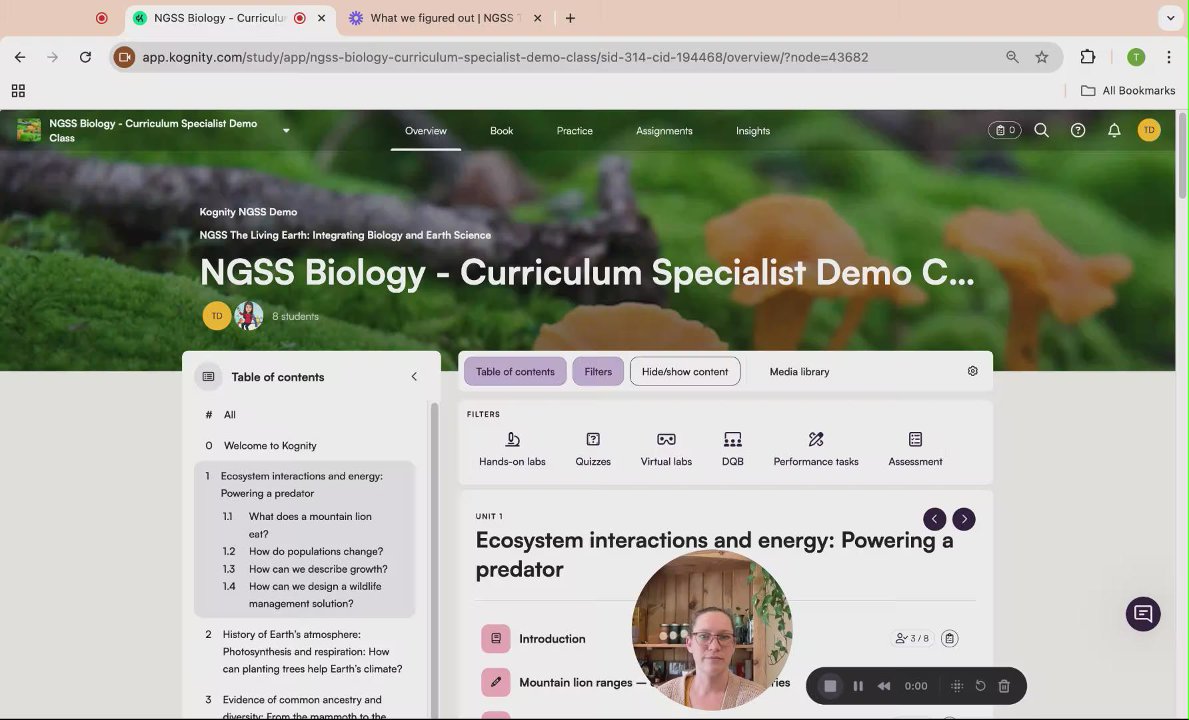This screenshot has height=720, width=1189.
Task: Filter content by Quizzes
Action: click(x=593, y=448)
